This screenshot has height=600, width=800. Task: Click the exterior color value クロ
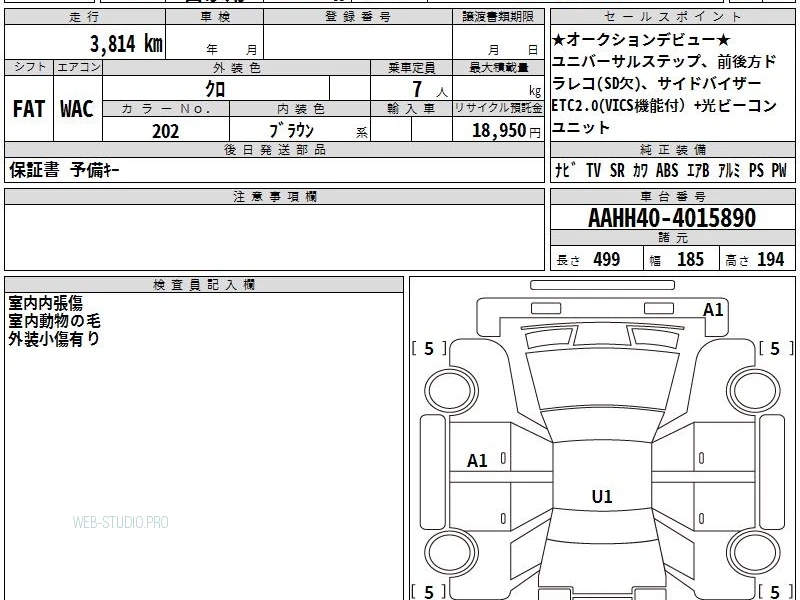(x=215, y=89)
